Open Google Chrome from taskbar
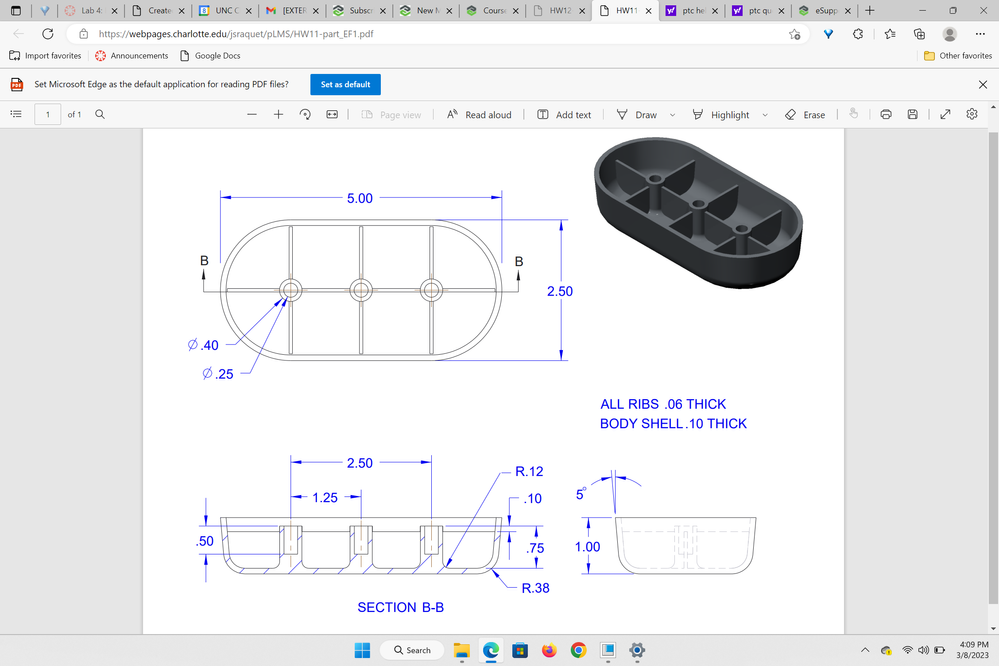The image size is (999, 666). click(x=579, y=650)
